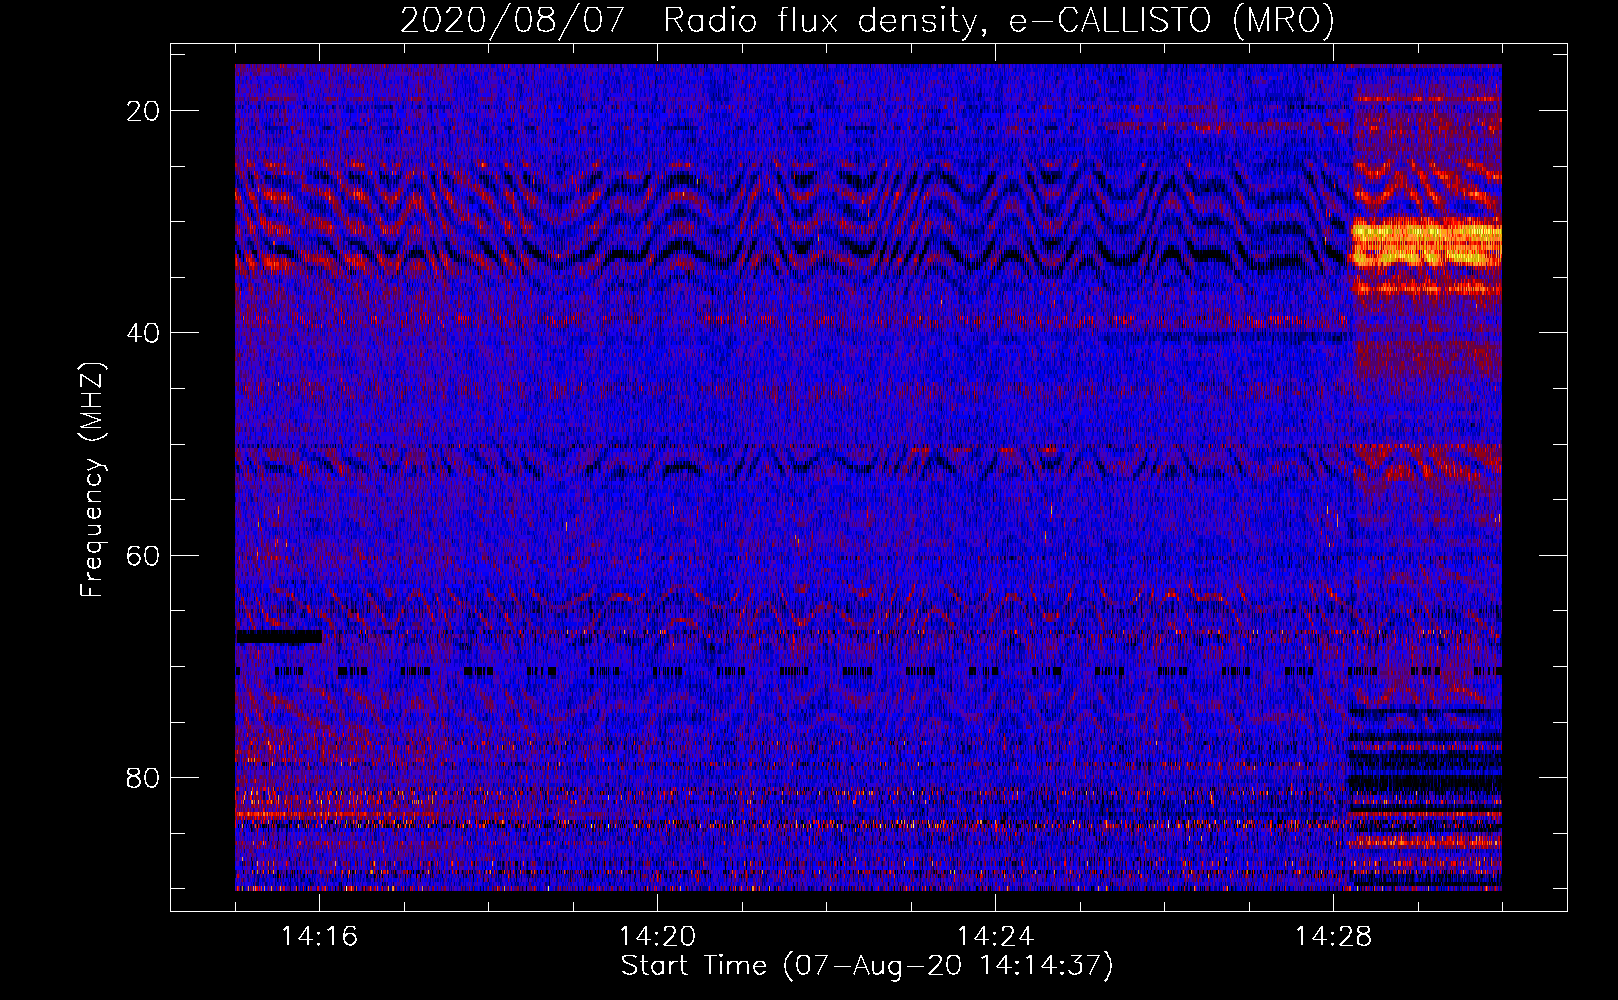Click the 14:20 time tick label

[x=657, y=936]
